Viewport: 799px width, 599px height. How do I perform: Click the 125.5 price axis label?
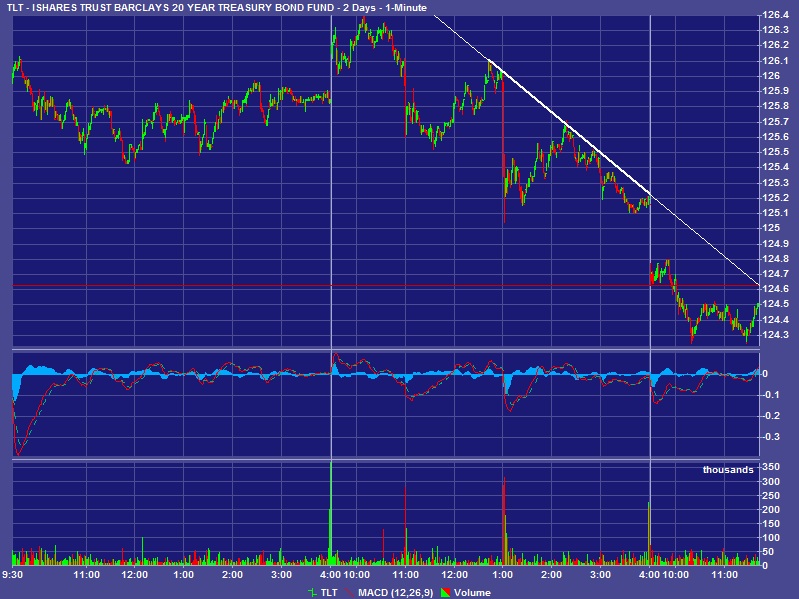(775, 152)
